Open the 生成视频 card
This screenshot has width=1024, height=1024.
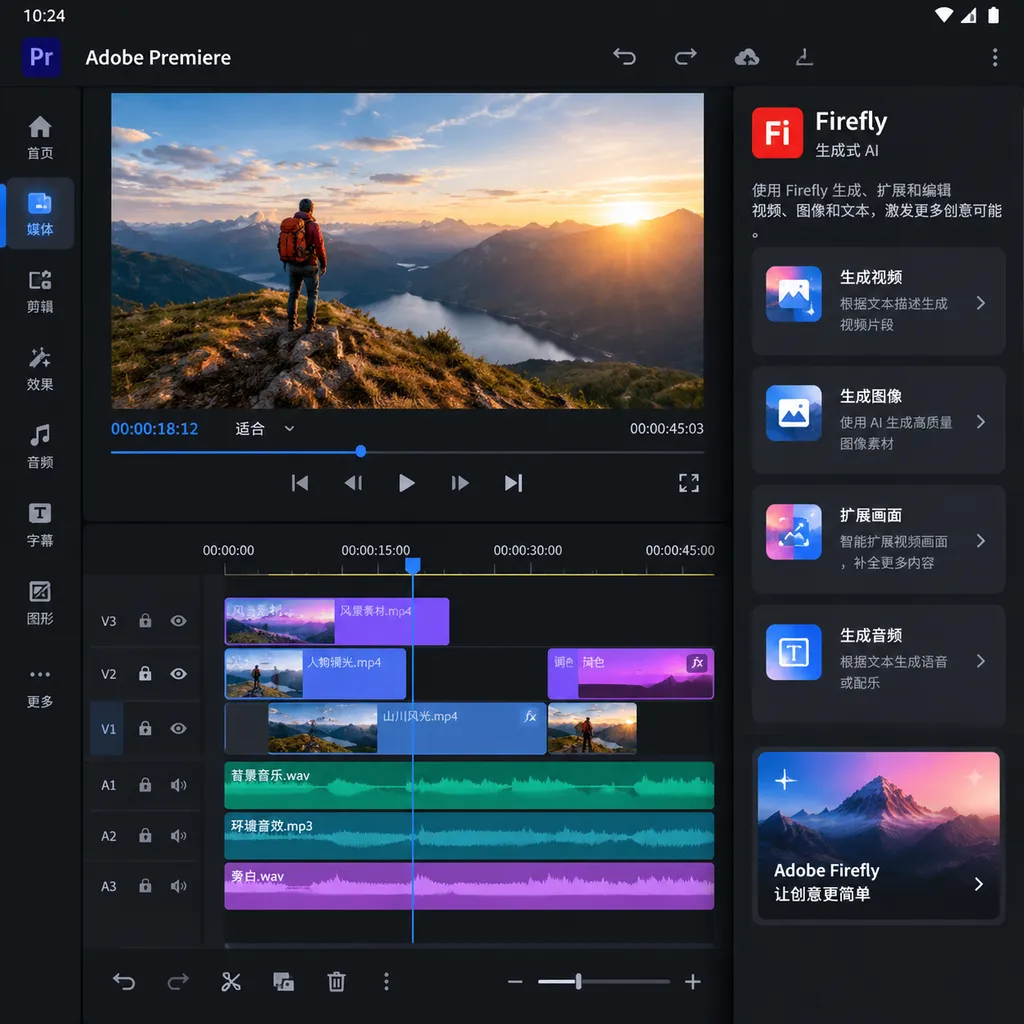(878, 301)
